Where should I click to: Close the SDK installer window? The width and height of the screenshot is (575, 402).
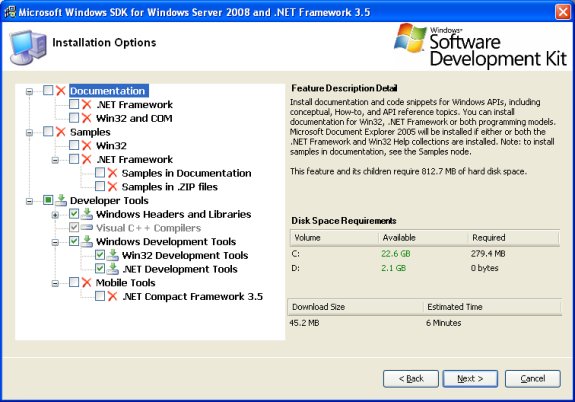pos(562,12)
